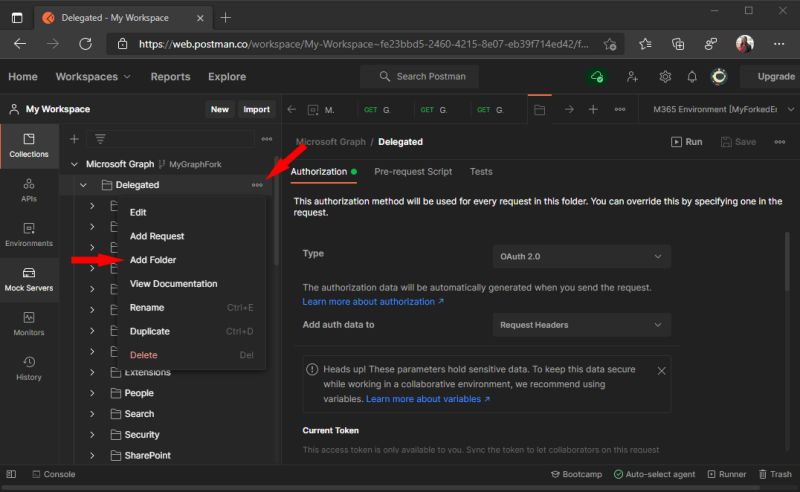This screenshot has width=800, height=492.
Task: Open collections panel more options (three dots)
Action: [267, 139]
